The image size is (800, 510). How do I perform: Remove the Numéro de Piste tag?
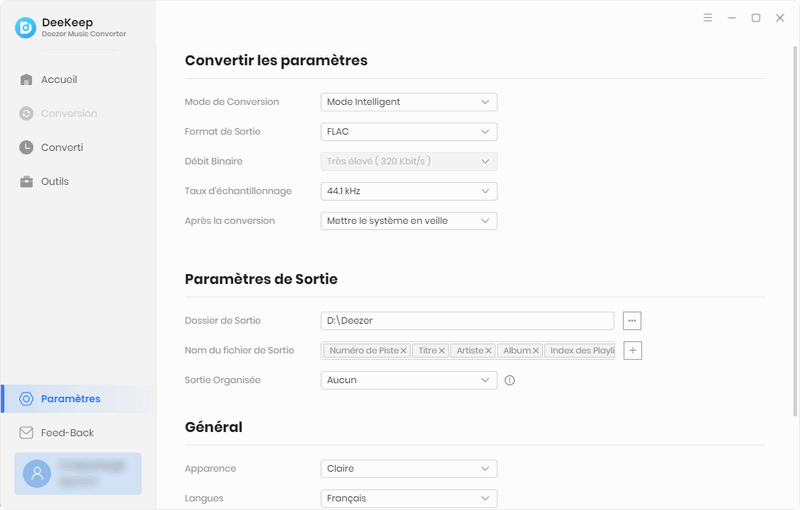404,351
